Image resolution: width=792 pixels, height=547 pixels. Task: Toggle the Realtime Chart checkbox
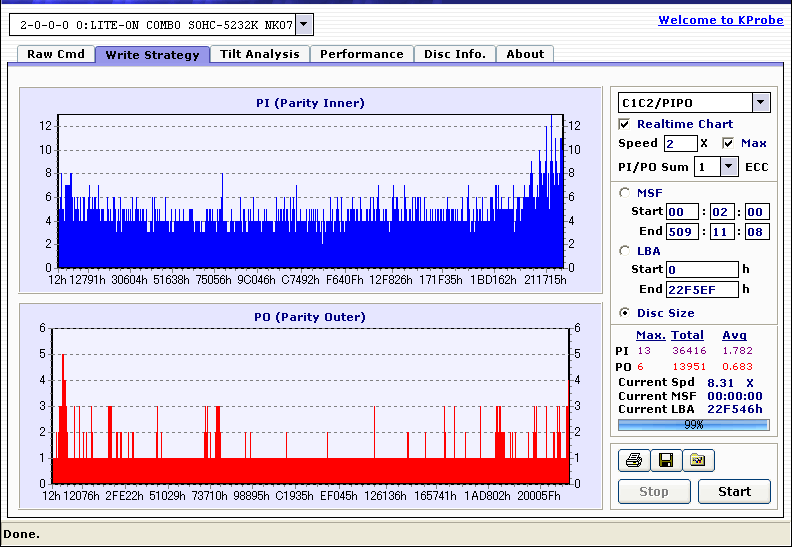click(x=625, y=124)
